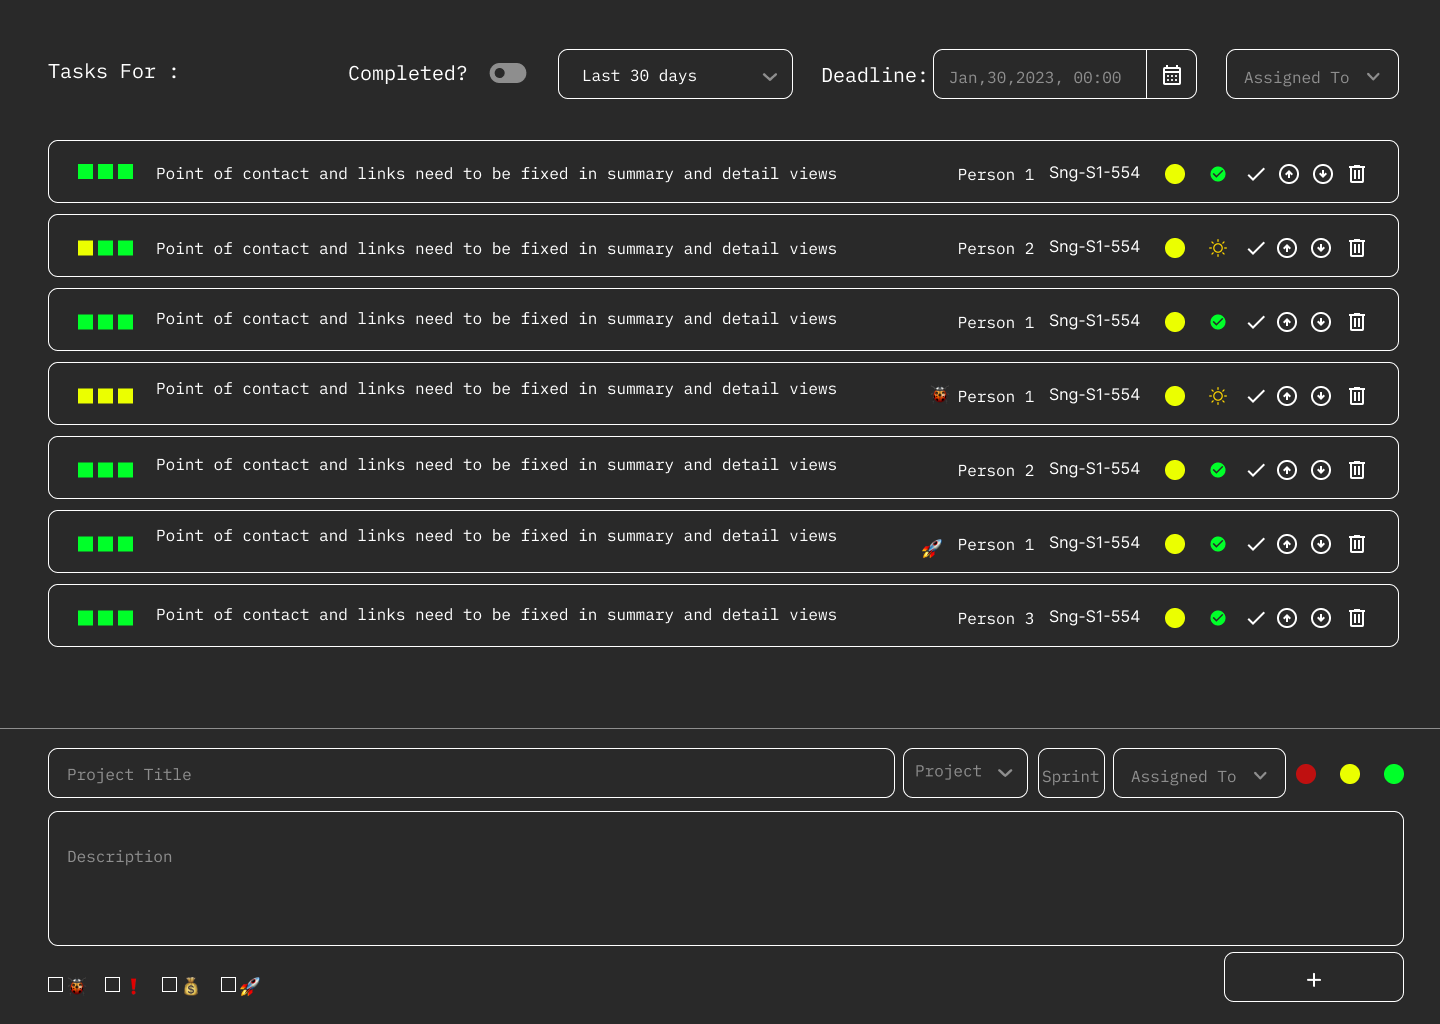Mark the first Person 1 task as done

tap(1256, 174)
